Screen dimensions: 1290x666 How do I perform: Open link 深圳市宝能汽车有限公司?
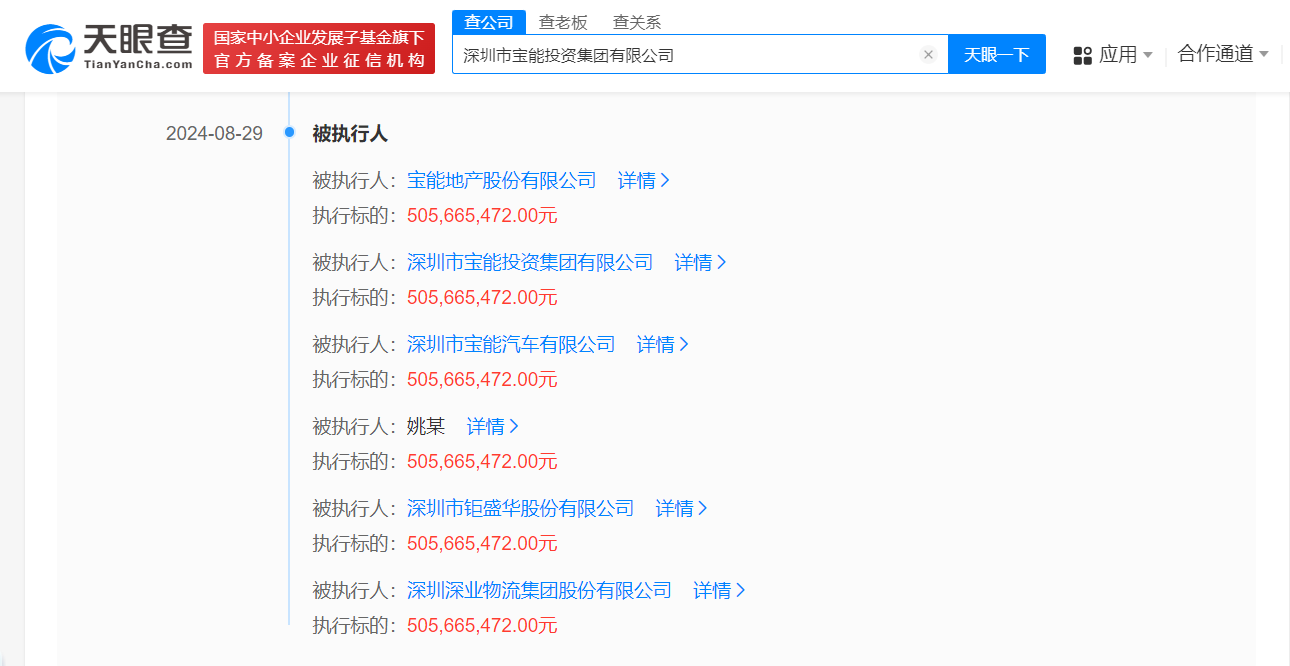point(512,344)
